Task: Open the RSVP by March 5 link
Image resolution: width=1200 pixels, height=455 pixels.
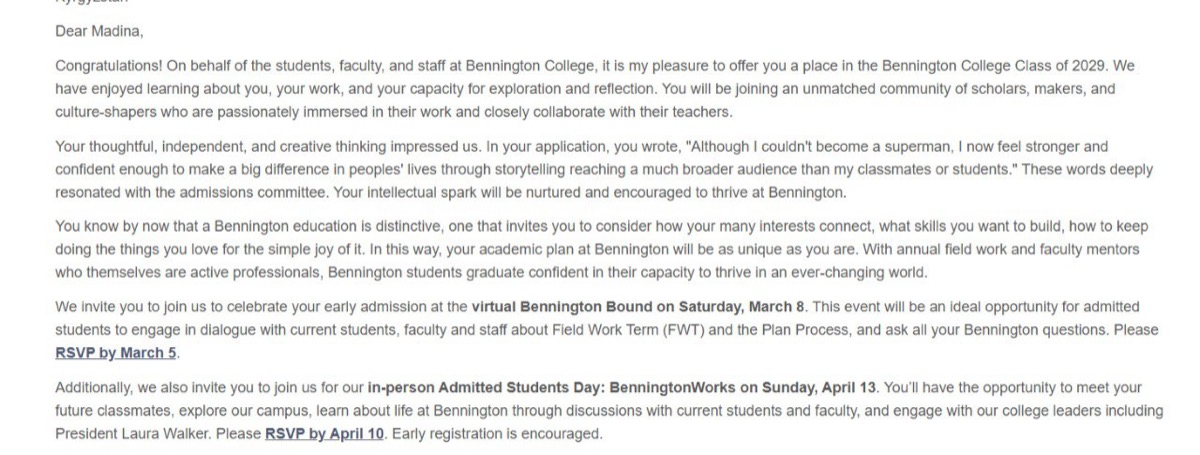Action: [x=117, y=353]
